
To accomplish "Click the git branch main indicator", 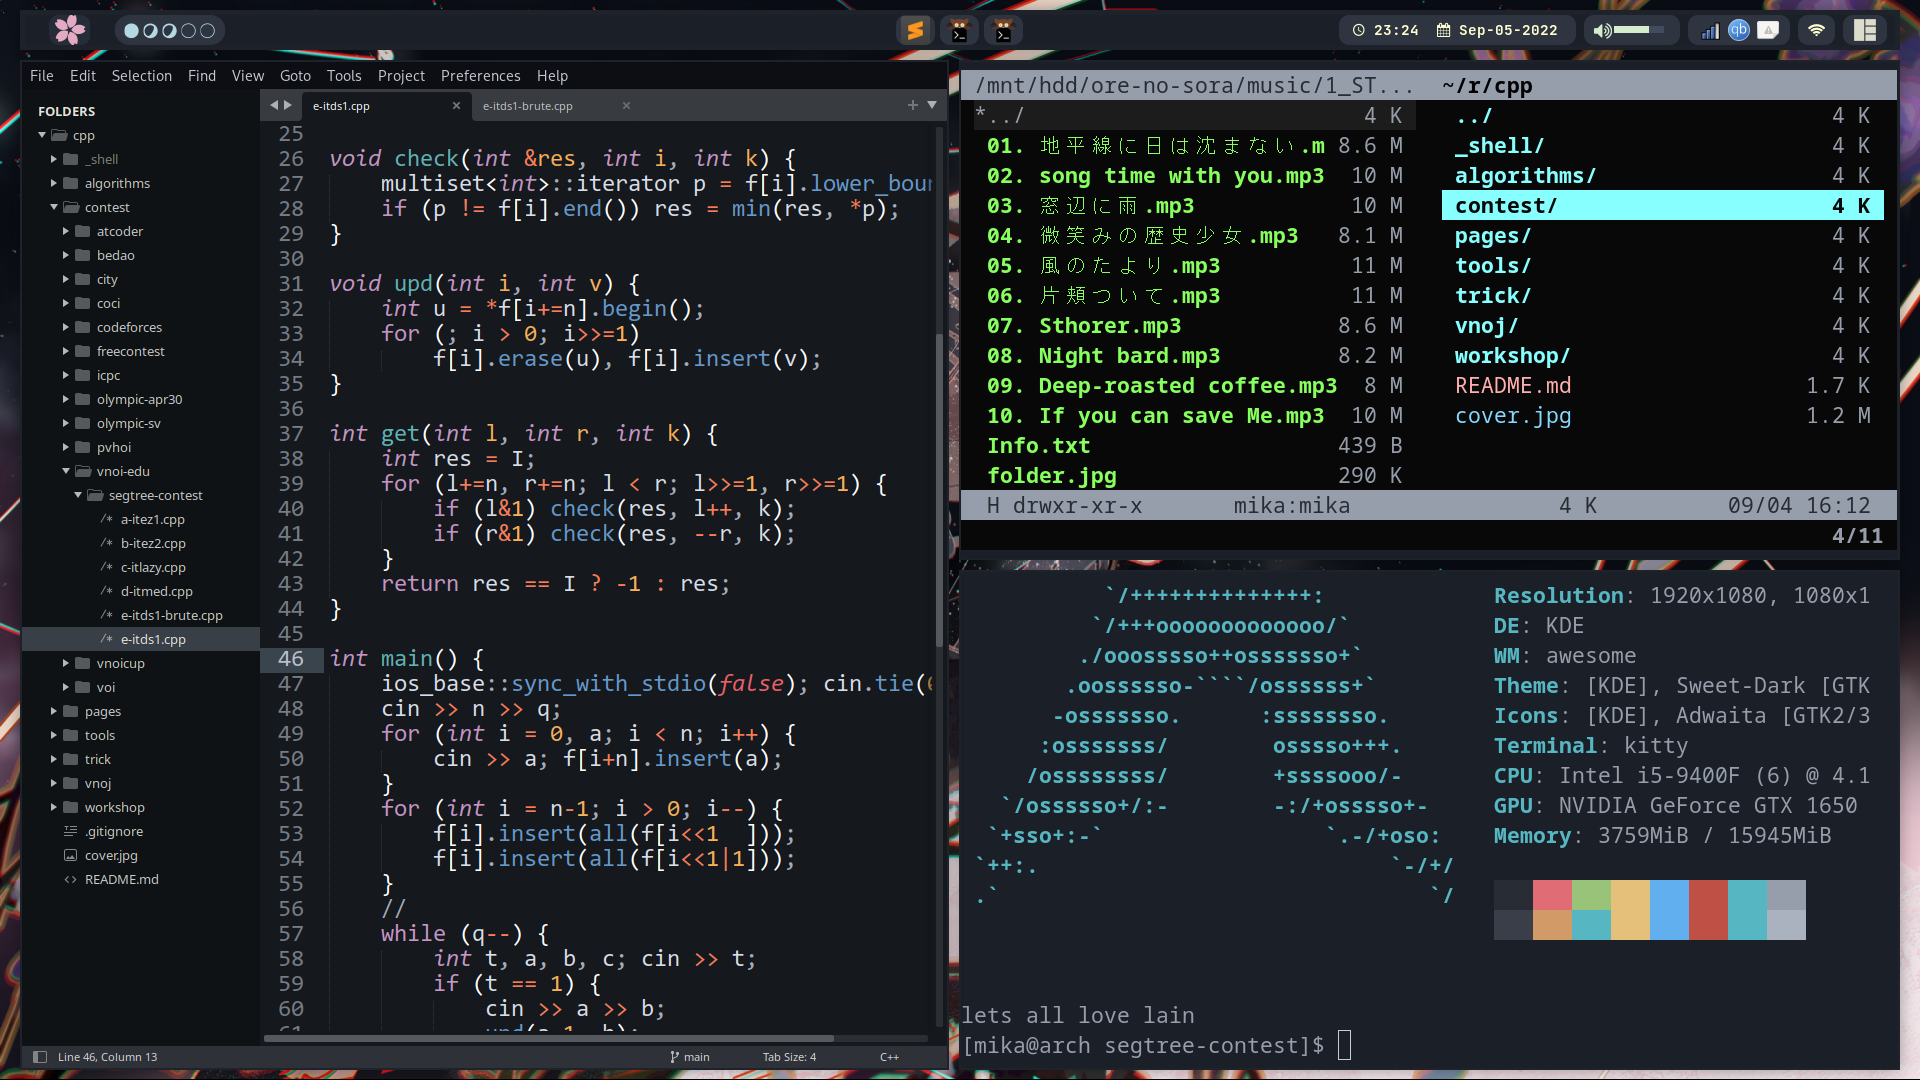I will (x=690, y=1057).
